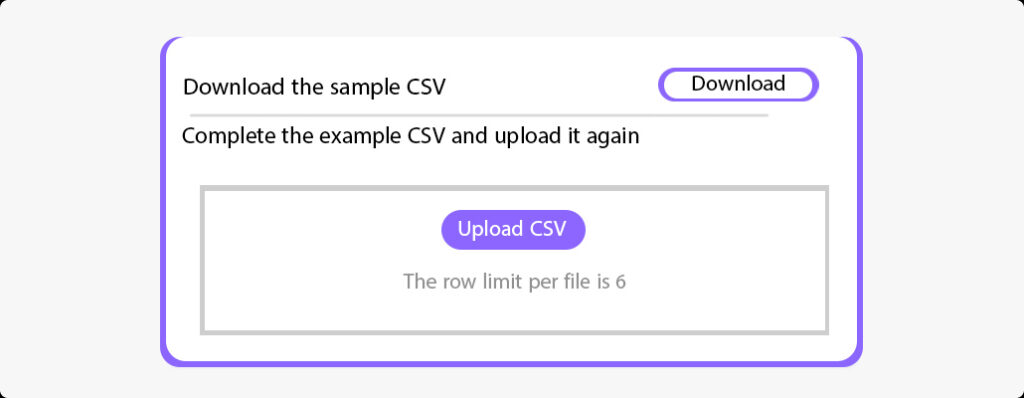Click the 'The row limit per file is 6' note

(x=514, y=281)
